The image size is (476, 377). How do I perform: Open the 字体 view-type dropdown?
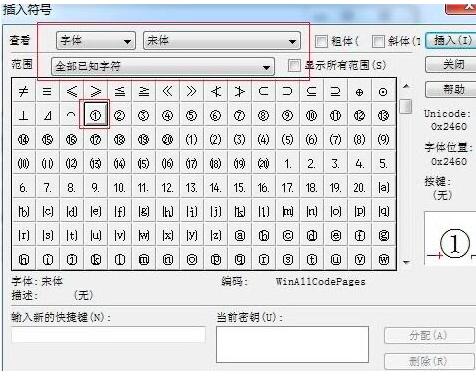tap(96, 41)
